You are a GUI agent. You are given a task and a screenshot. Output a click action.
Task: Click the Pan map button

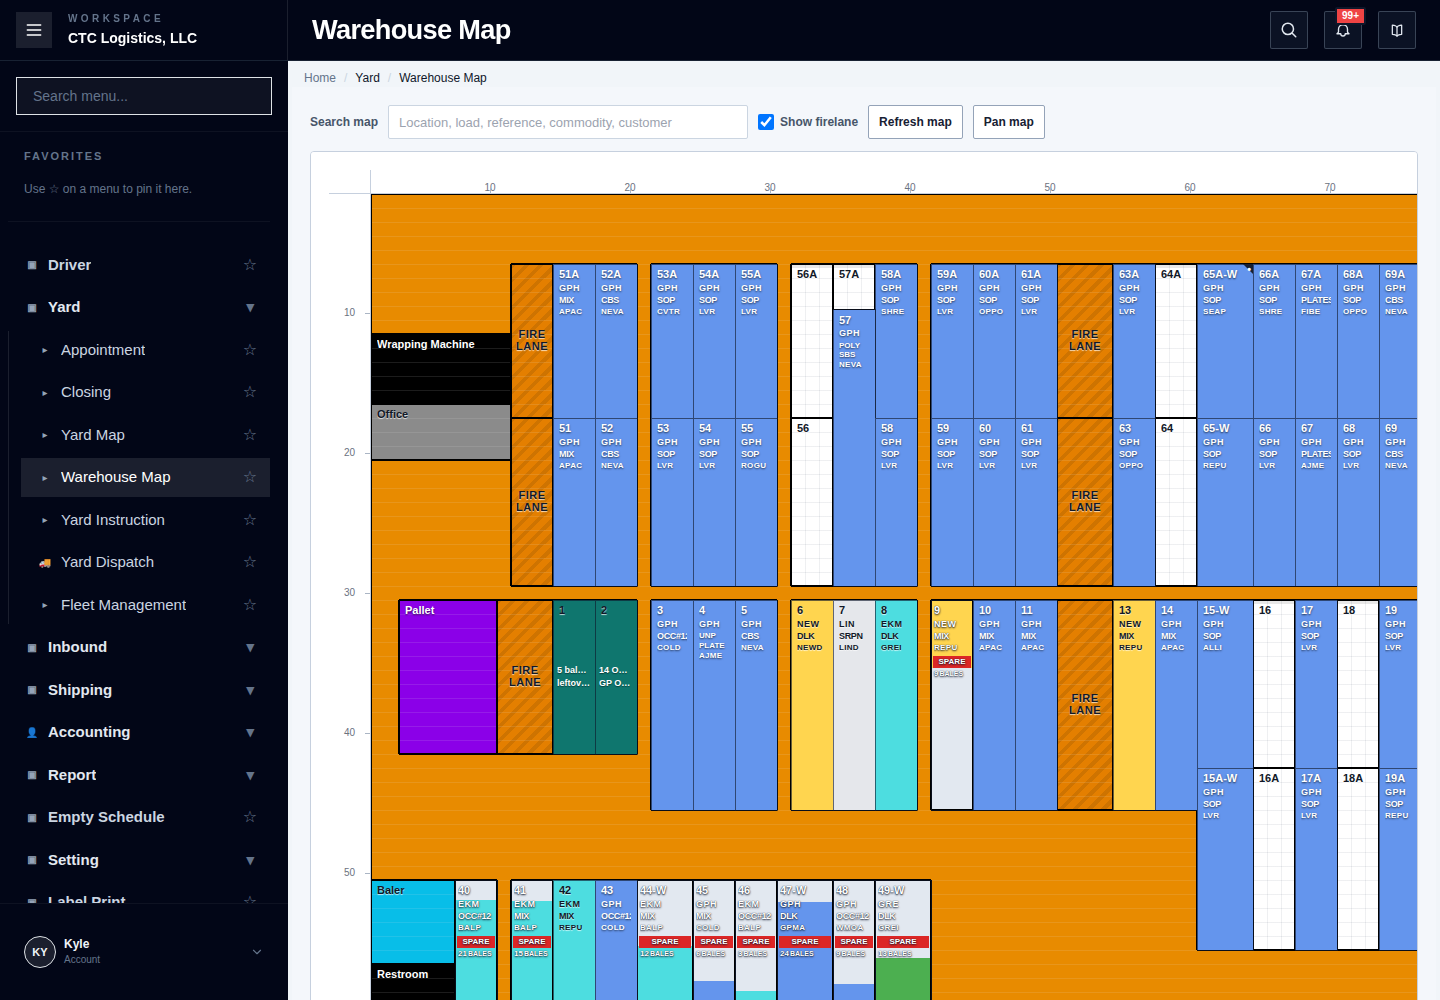pos(1008,122)
